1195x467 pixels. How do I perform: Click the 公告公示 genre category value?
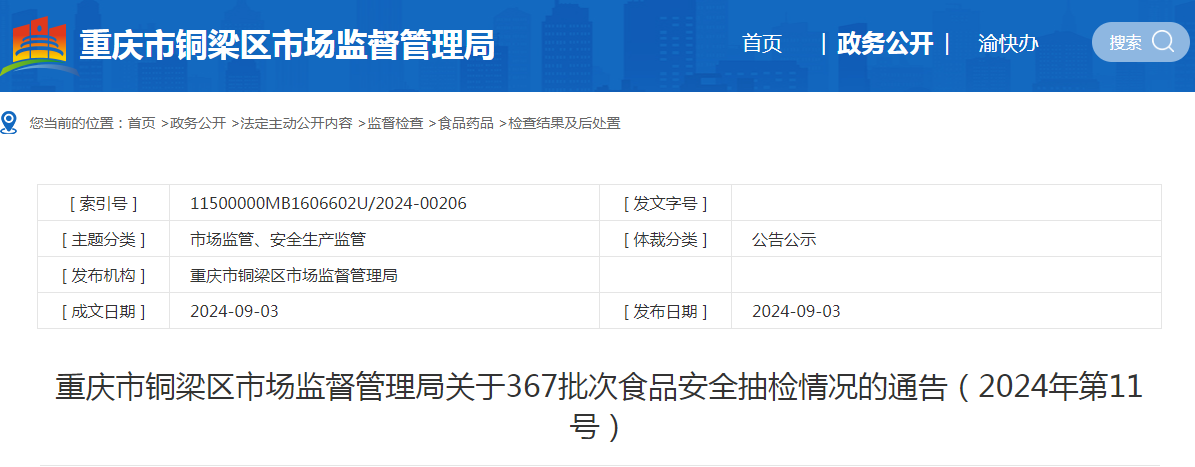point(784,239)
